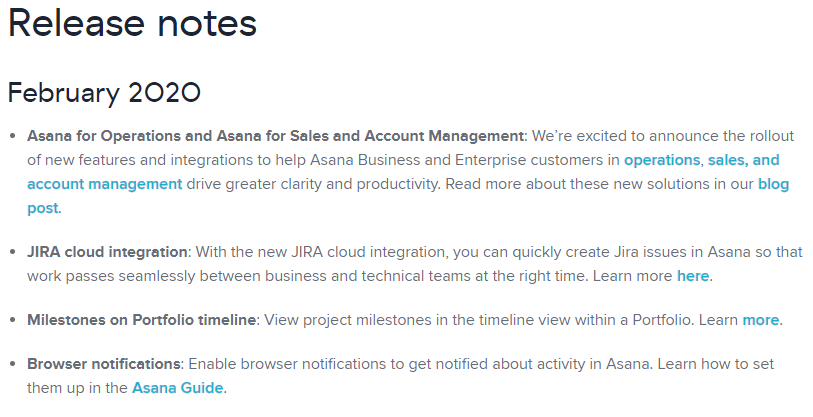813x417 pixels.
Task: Click the "blog post" link
Action: coord(773,184)
